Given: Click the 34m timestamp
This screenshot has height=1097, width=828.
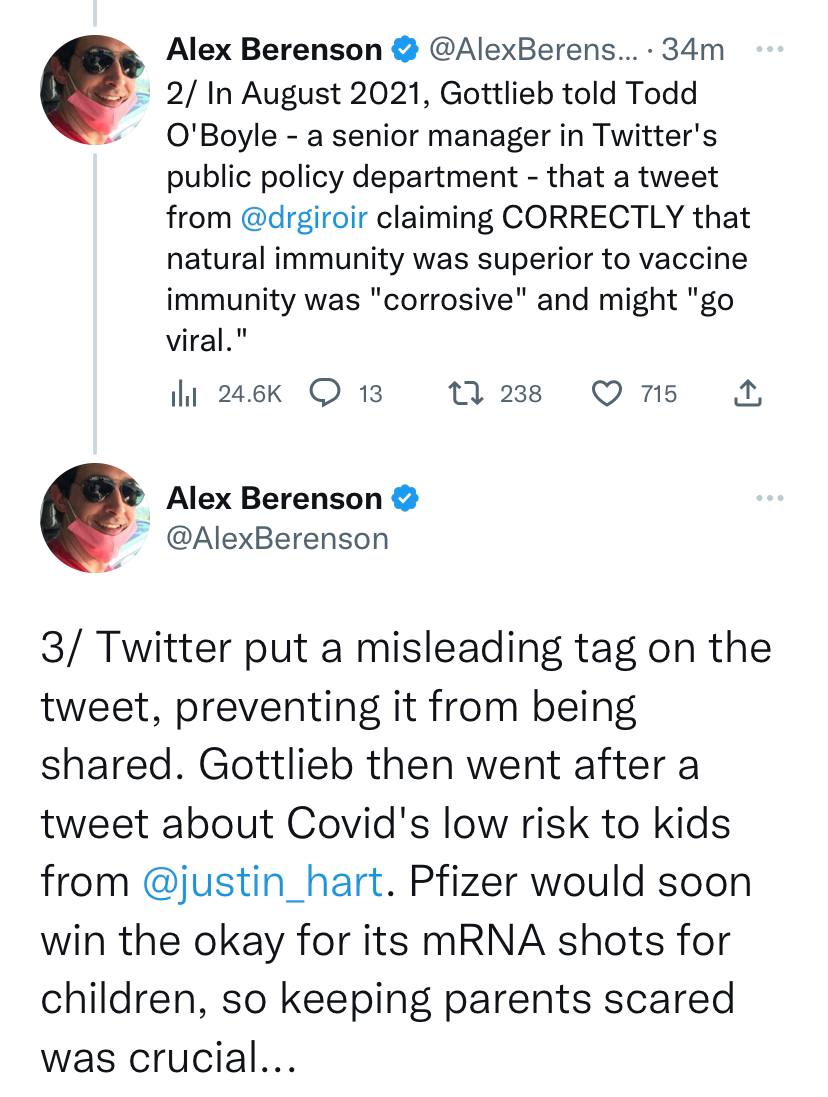Looking at the screenshot, I should click(x=692, y=50).
